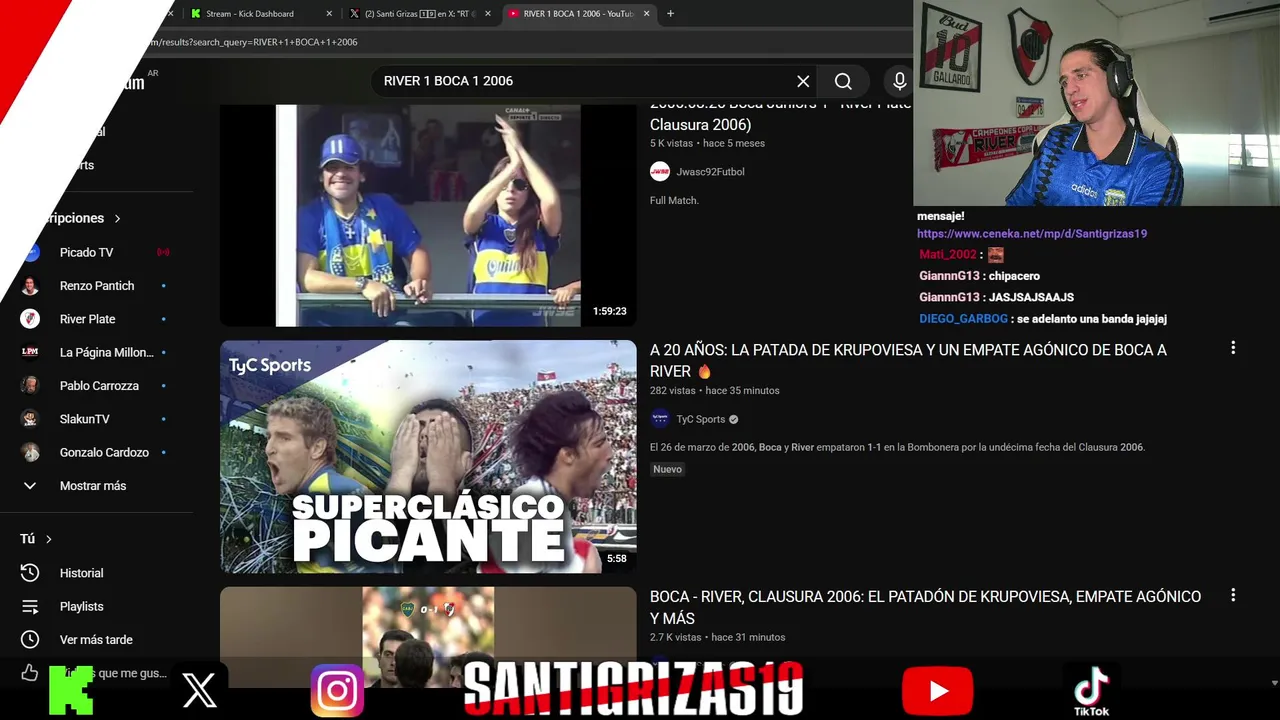Click the Ver más tarde clock icon

tap(30, 640)
